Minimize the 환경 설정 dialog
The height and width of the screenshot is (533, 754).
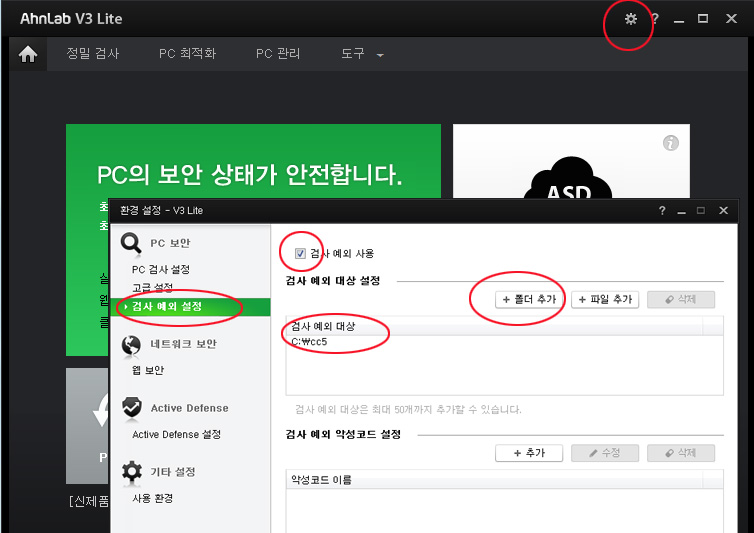point(681,211)
